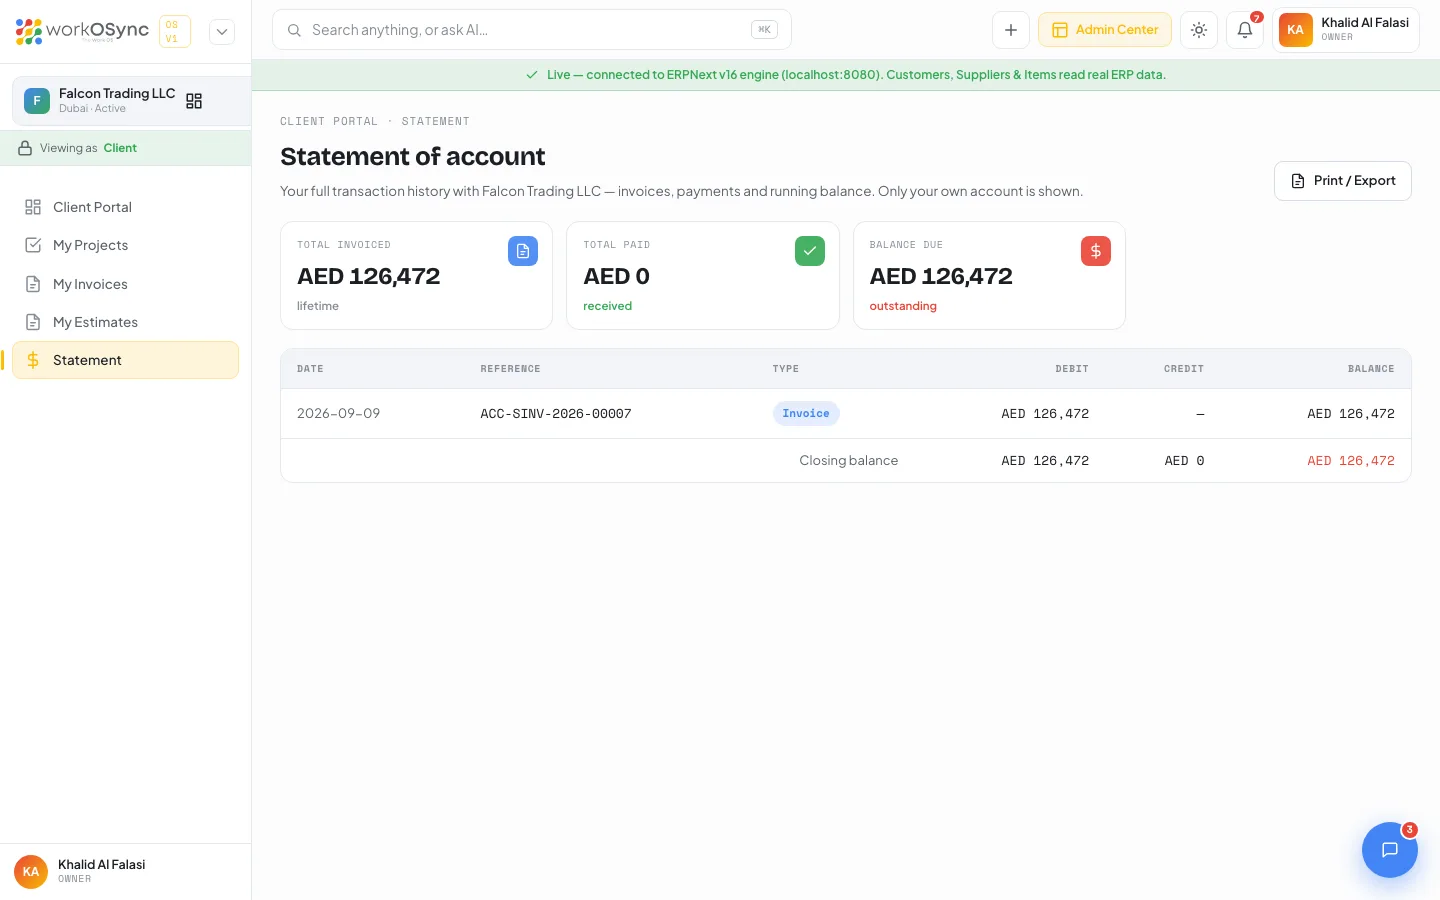Image resolution: width=1440 pixels, height=900 pixels.
Task: Click date 2026-09-09 in table
Action: click(339, 414)
